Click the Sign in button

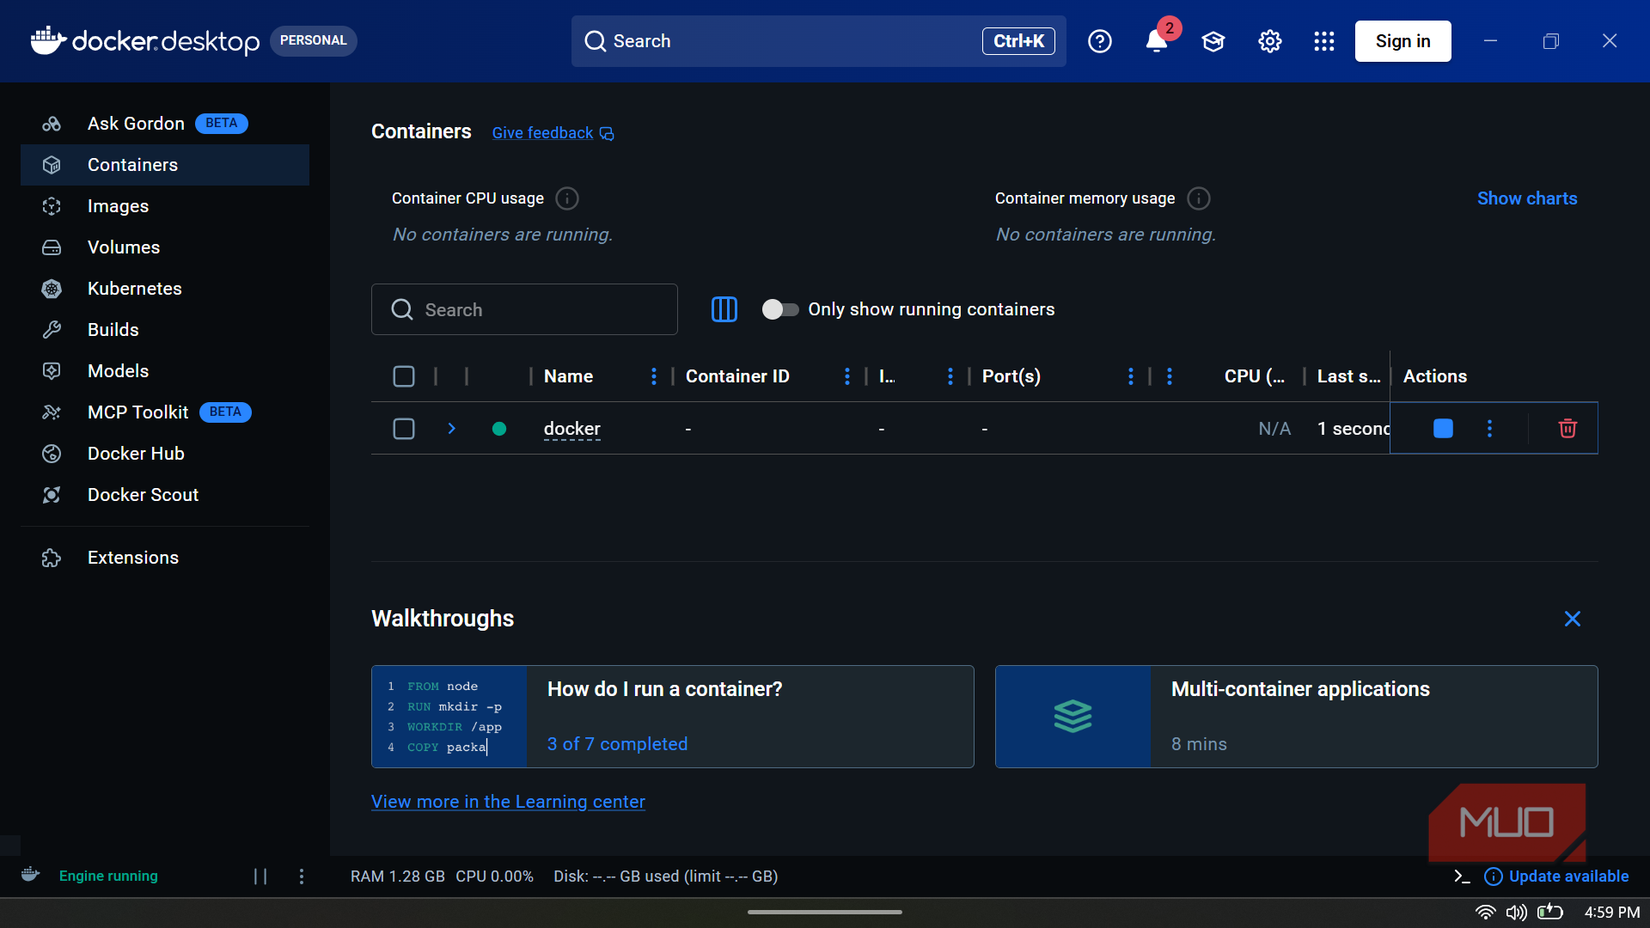click(1403, 41)
